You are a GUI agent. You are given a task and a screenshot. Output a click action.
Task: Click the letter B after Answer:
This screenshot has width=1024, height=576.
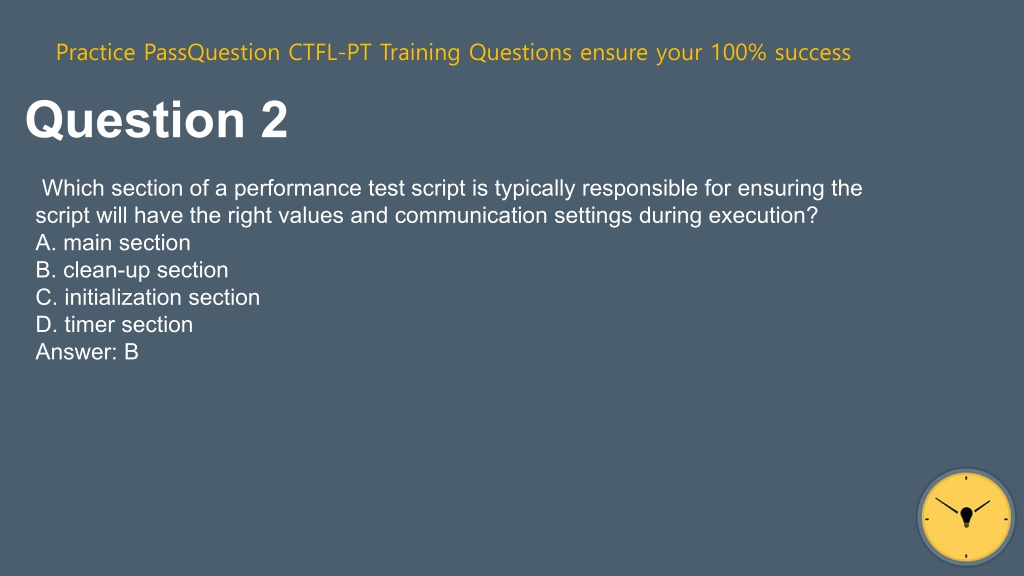(x=131, y=352)
